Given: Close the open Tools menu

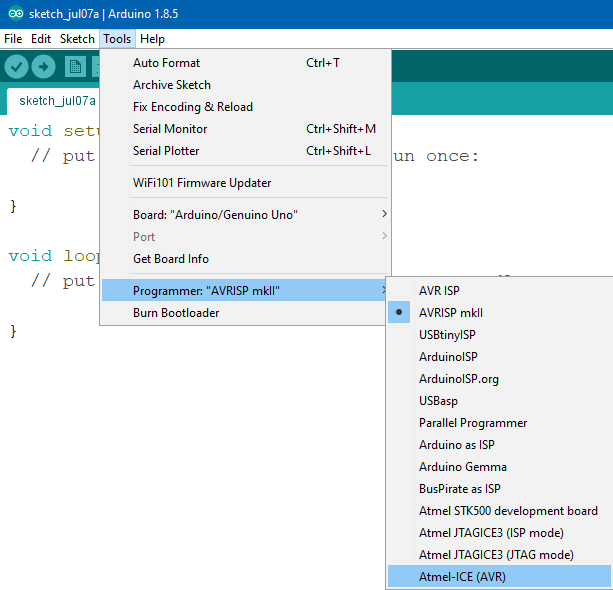Looking at the screenshot, I should (x=117, y=39).
